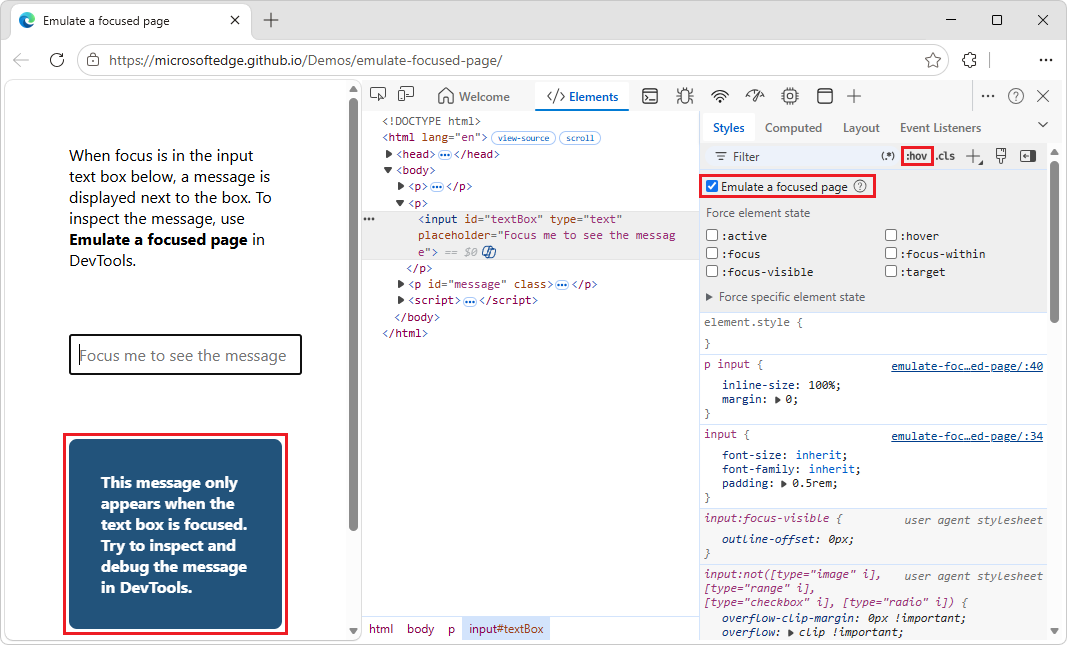Select the Inspect element tool icon

point(378,95)
